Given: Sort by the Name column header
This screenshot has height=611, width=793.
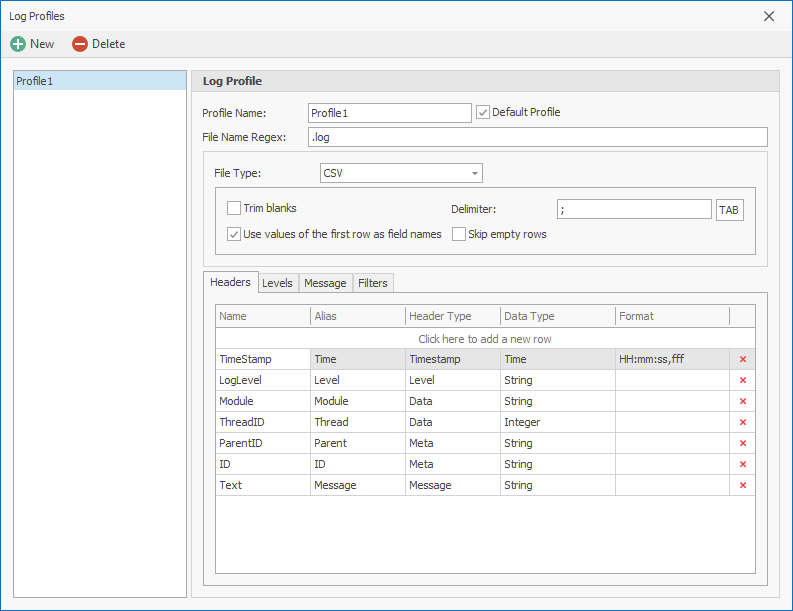Looking at the screenshot, I should (x=262, y=316).
